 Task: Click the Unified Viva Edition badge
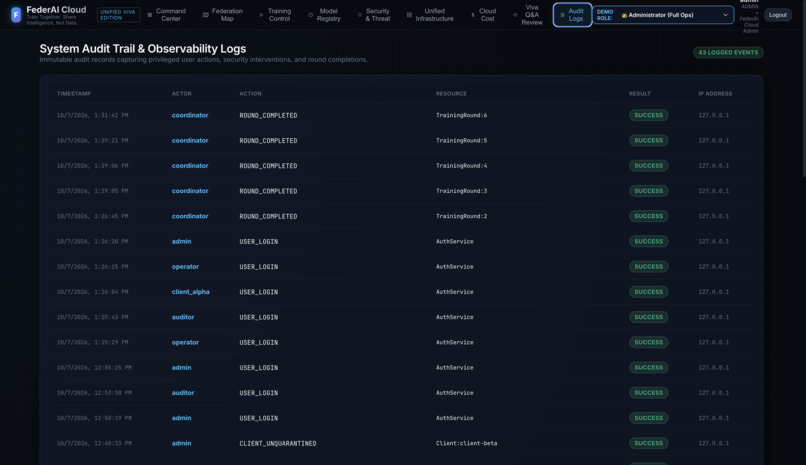click(x=118, y=15)
